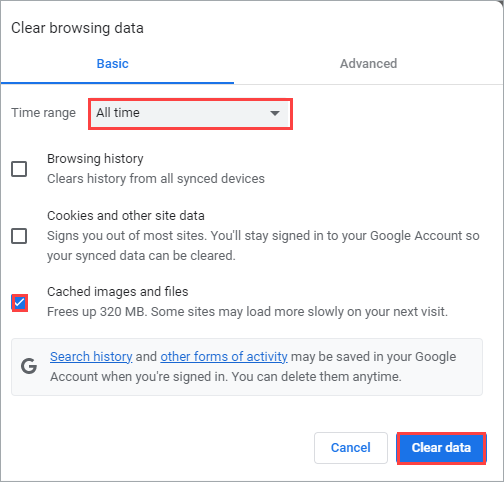The height and width of the screenshot is (482, 504).
Task: Click Cached images and files label
Action: (118, 292)
